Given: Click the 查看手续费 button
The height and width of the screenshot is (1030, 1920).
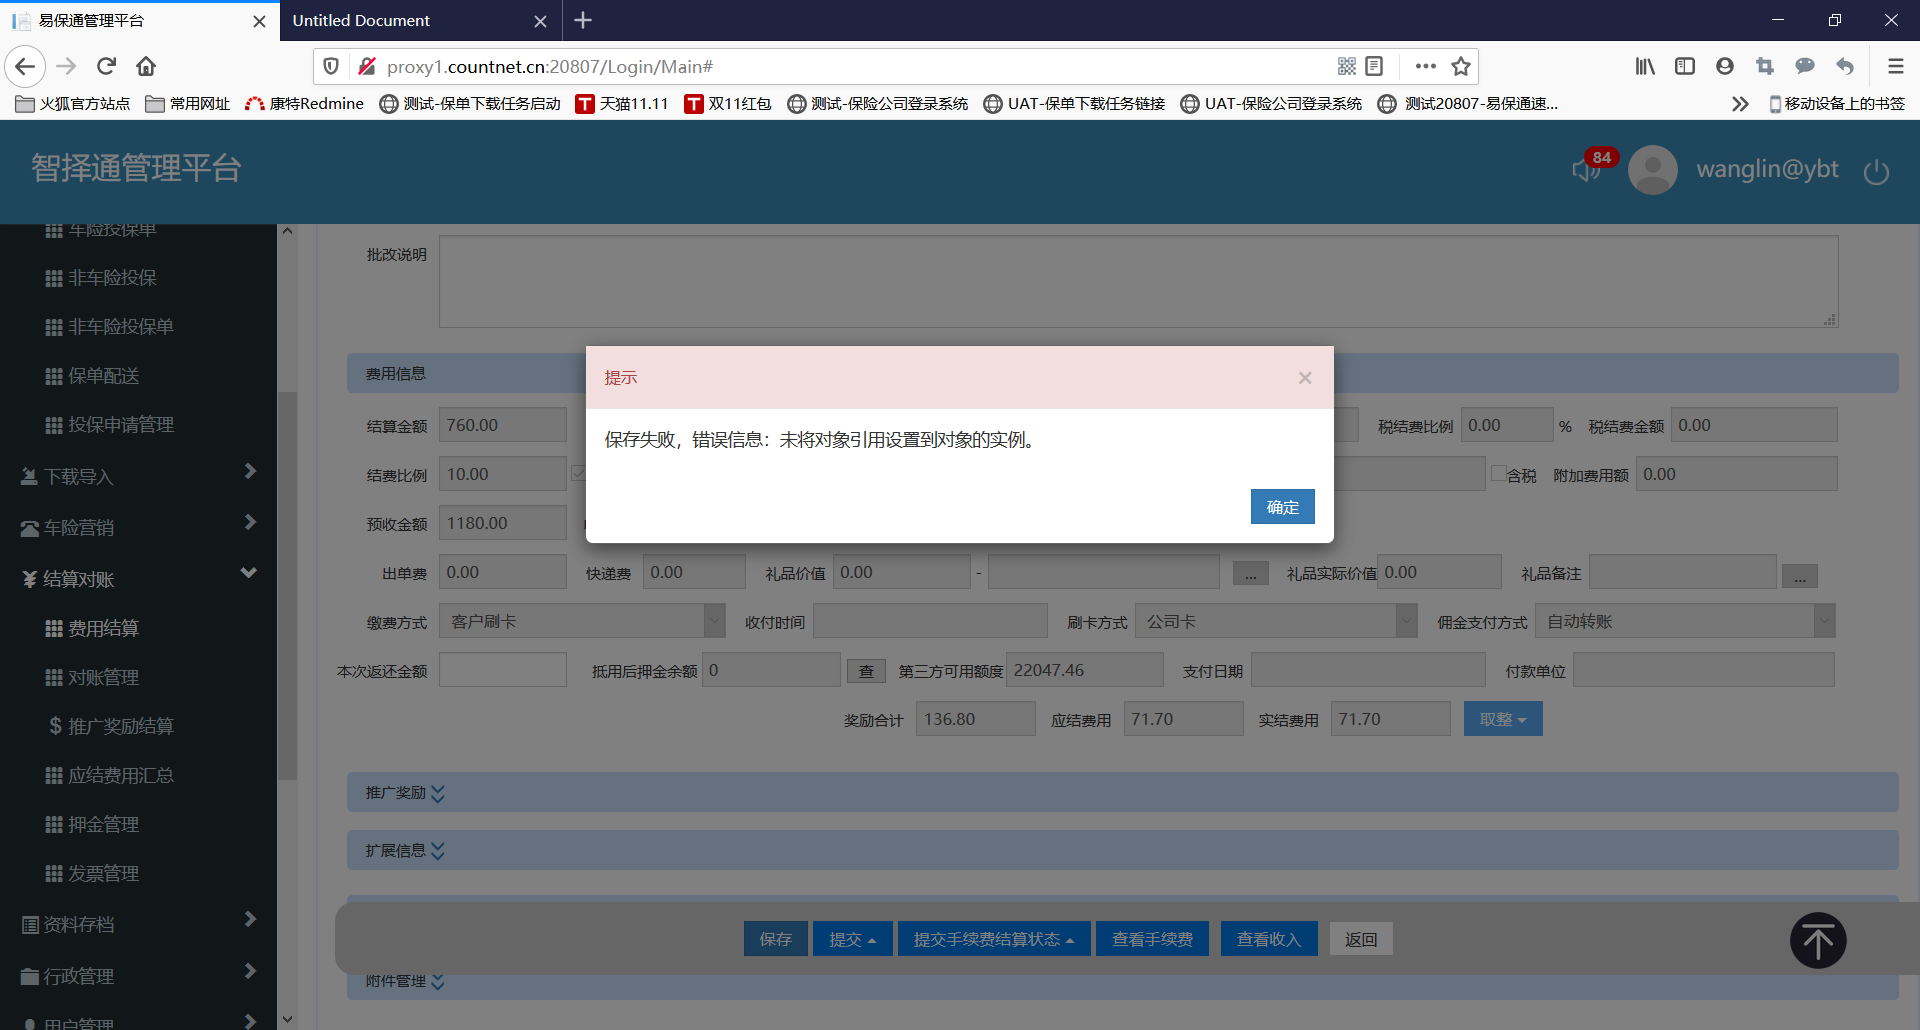Looking at the screenshot, I should [1152, 939].
